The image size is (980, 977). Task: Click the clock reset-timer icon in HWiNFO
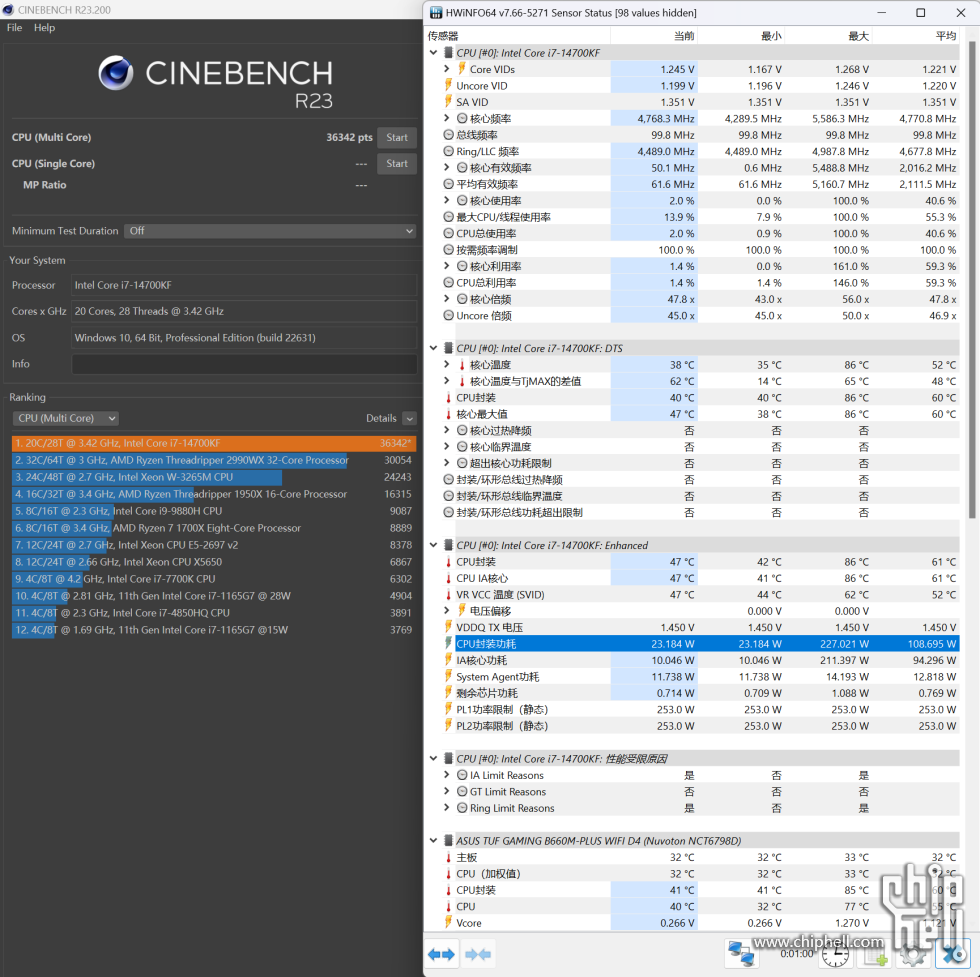835,954
